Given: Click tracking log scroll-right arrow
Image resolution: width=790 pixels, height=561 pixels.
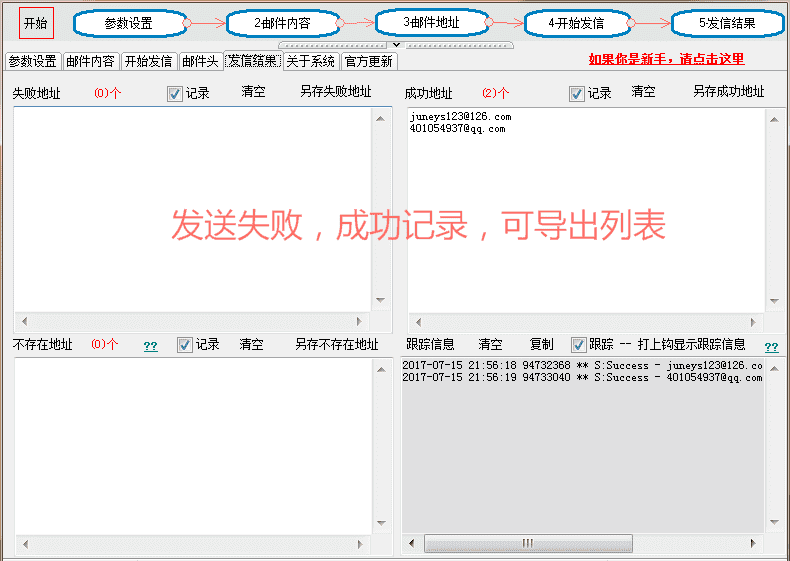Looking at the screenshot, I should point(753,543).
